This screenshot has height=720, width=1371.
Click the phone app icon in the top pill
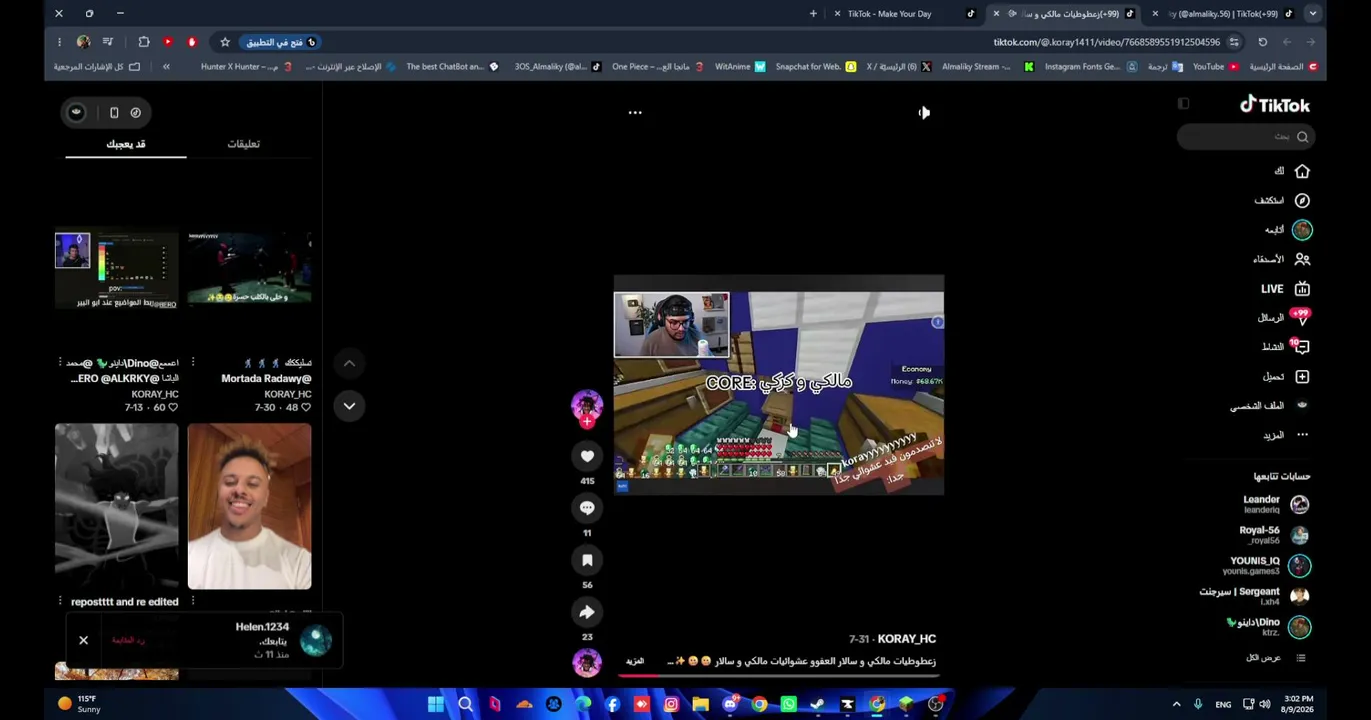(114, 113)
